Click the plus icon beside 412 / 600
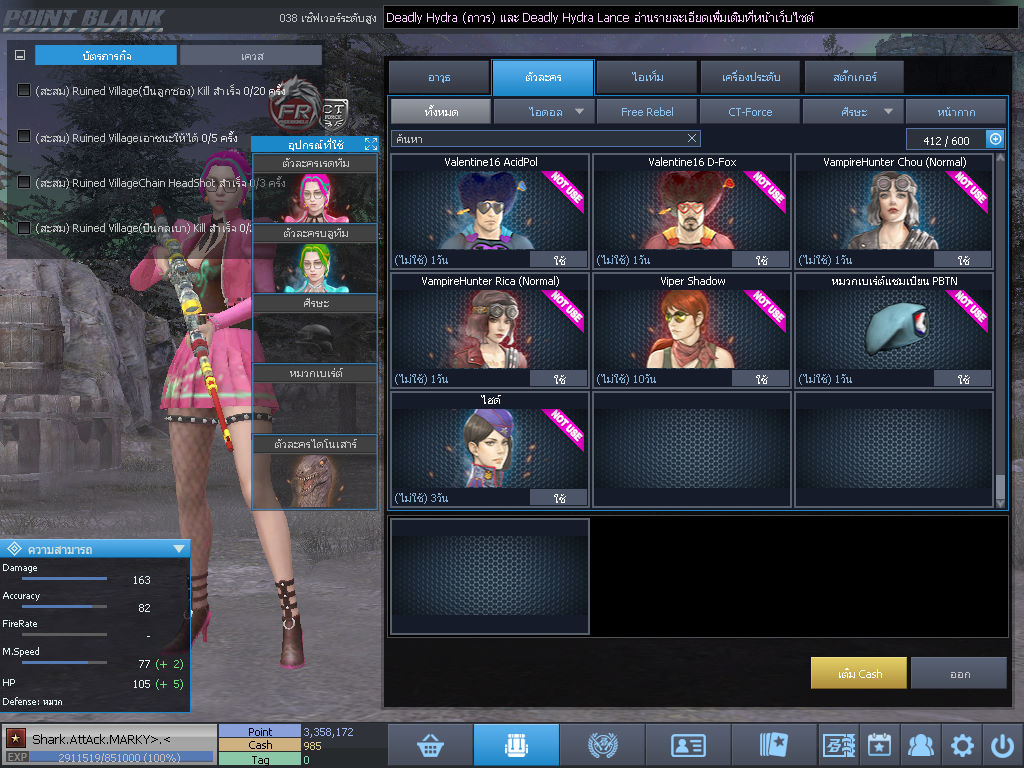1024x768 pixels. 995,139
